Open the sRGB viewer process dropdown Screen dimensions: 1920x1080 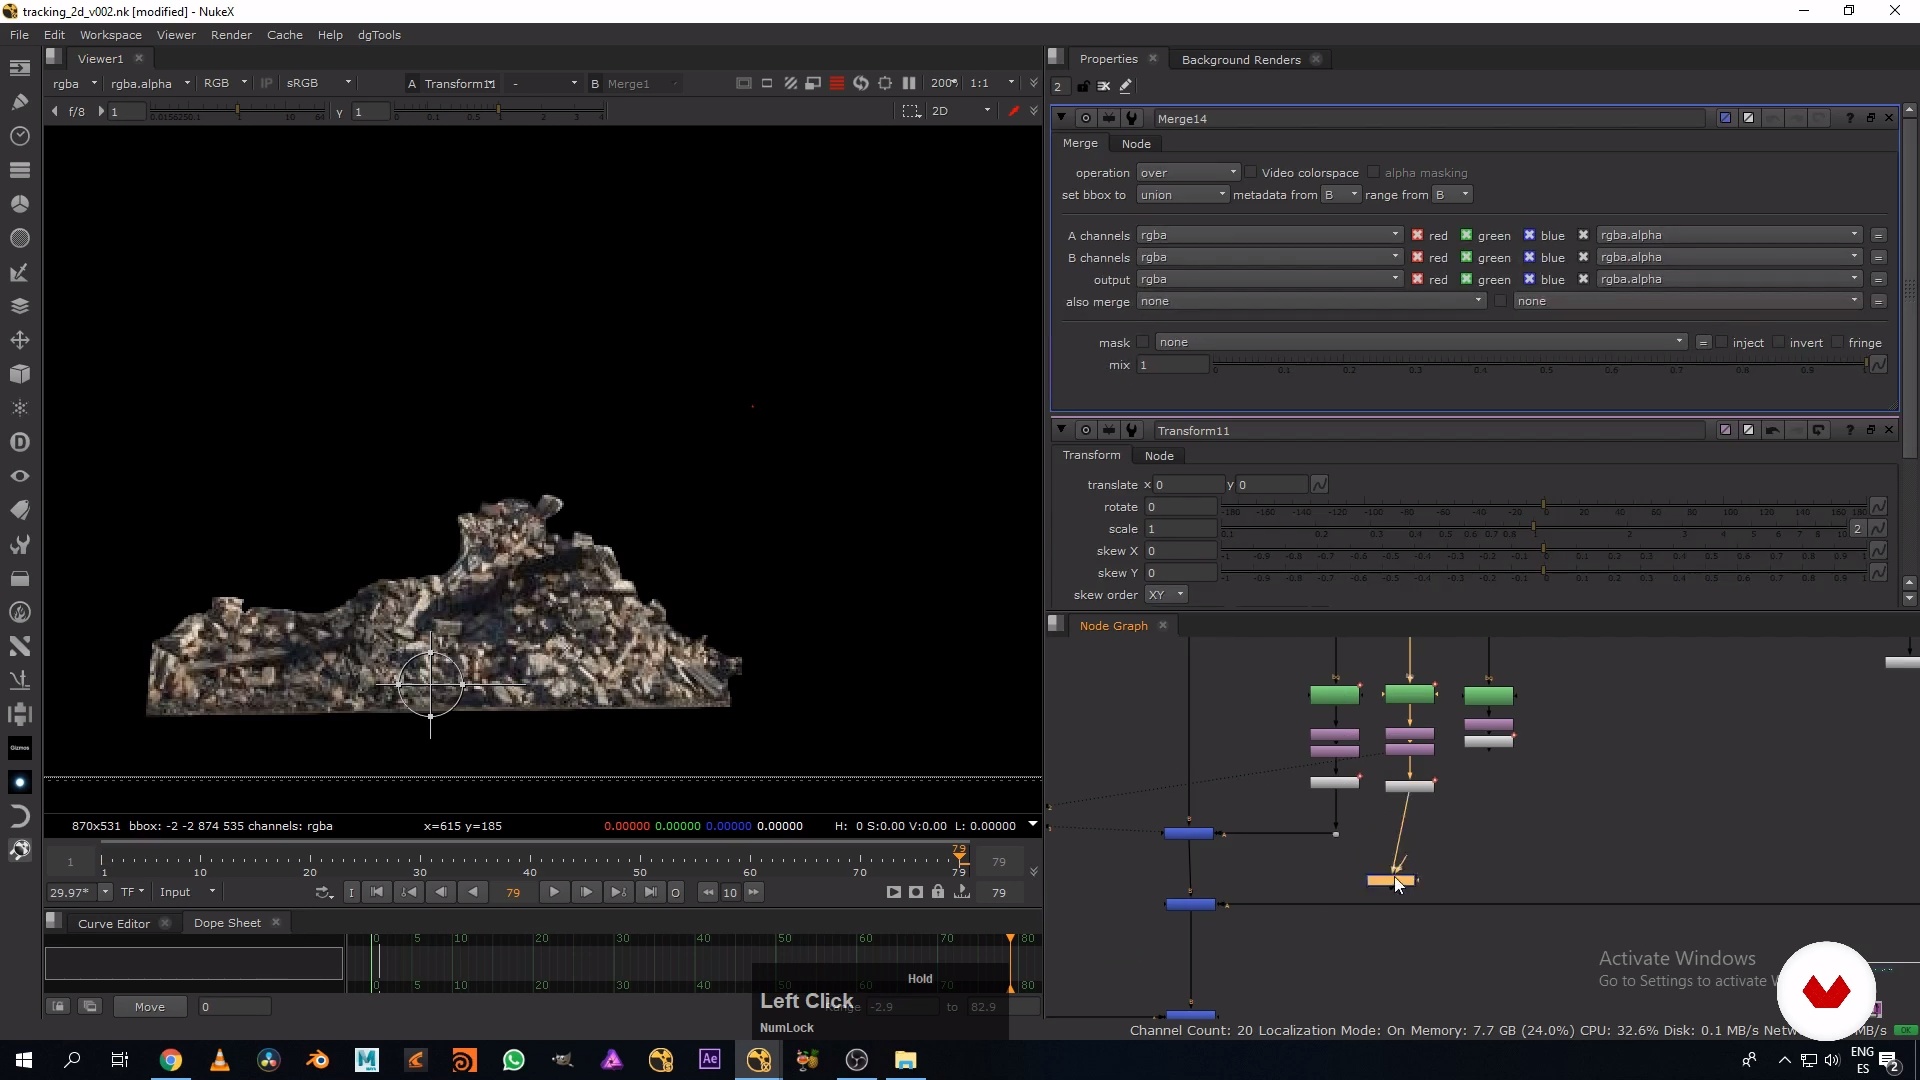click(x=318, y=83)
